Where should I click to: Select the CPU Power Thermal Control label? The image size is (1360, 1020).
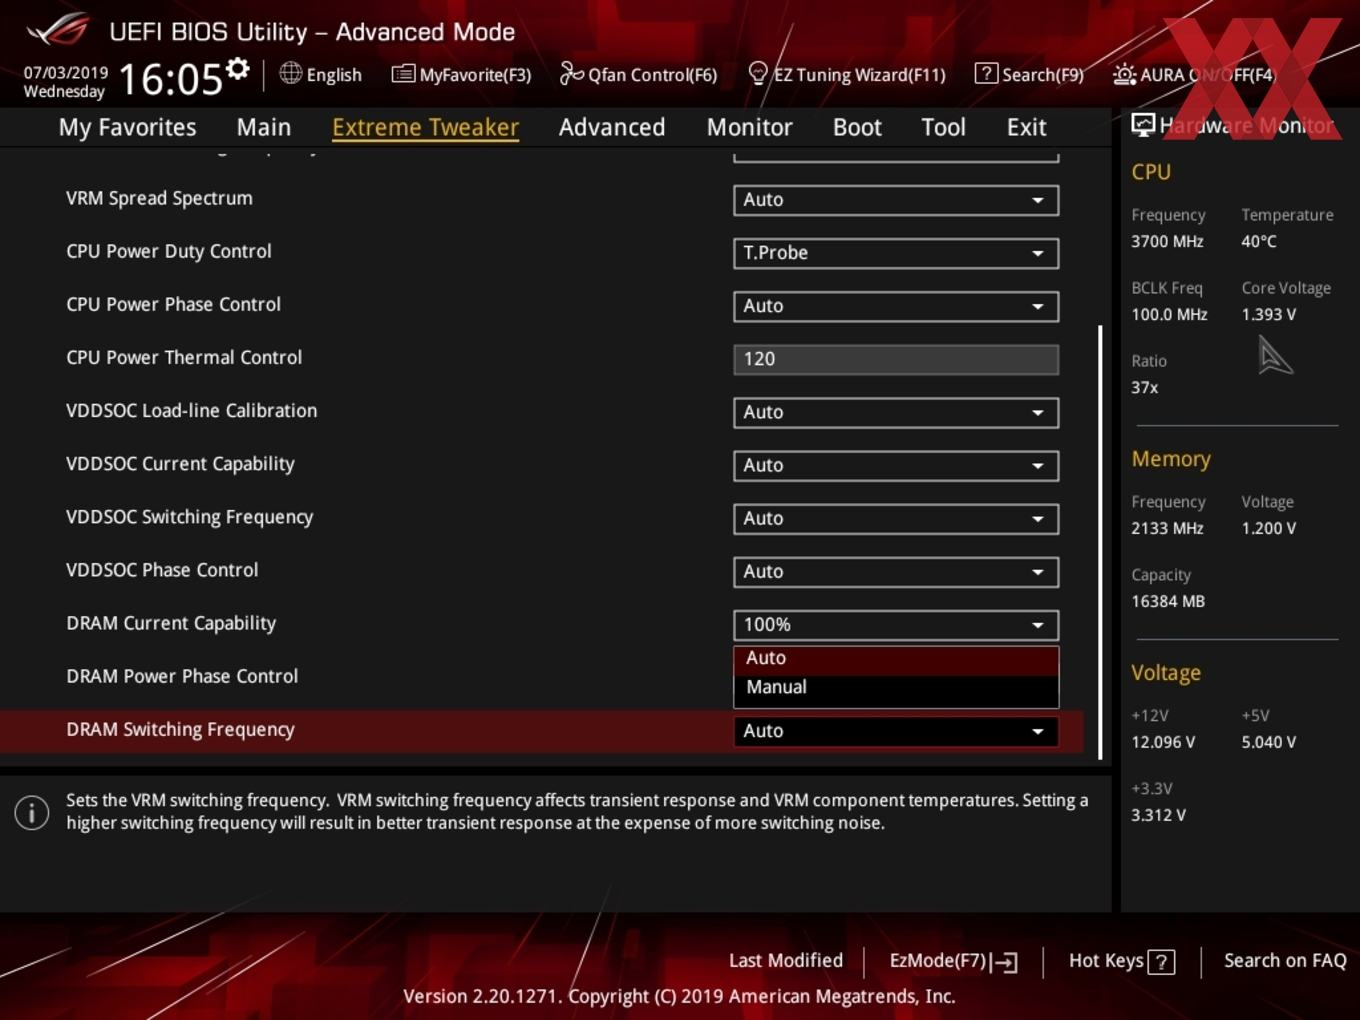pos(184,358)
